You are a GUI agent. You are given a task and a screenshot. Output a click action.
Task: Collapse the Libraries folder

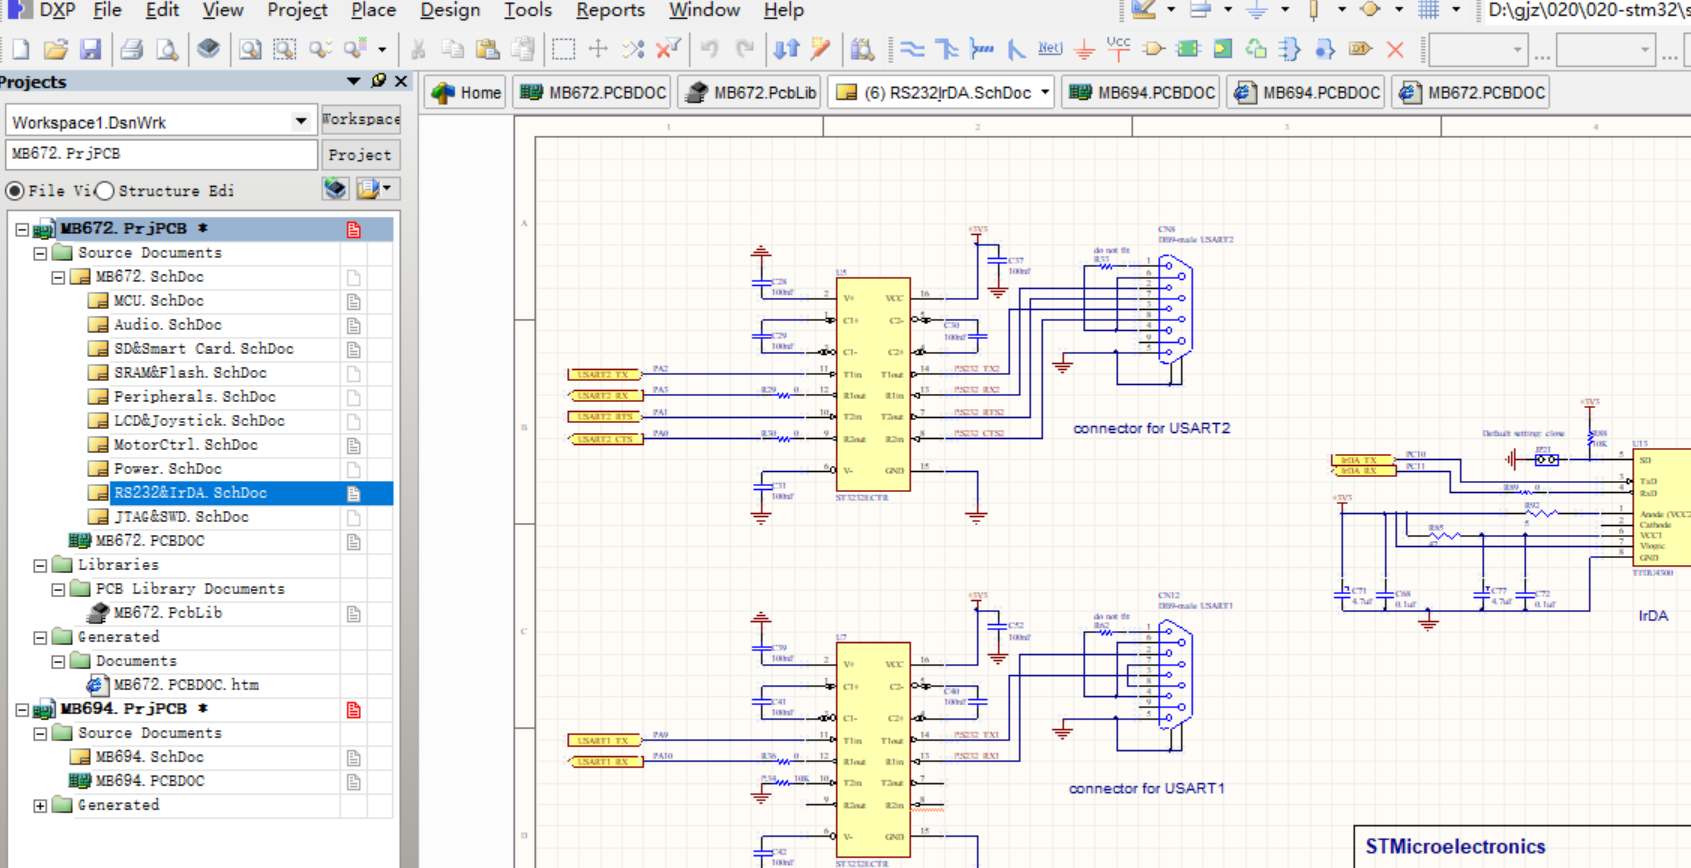pos(40,565)
